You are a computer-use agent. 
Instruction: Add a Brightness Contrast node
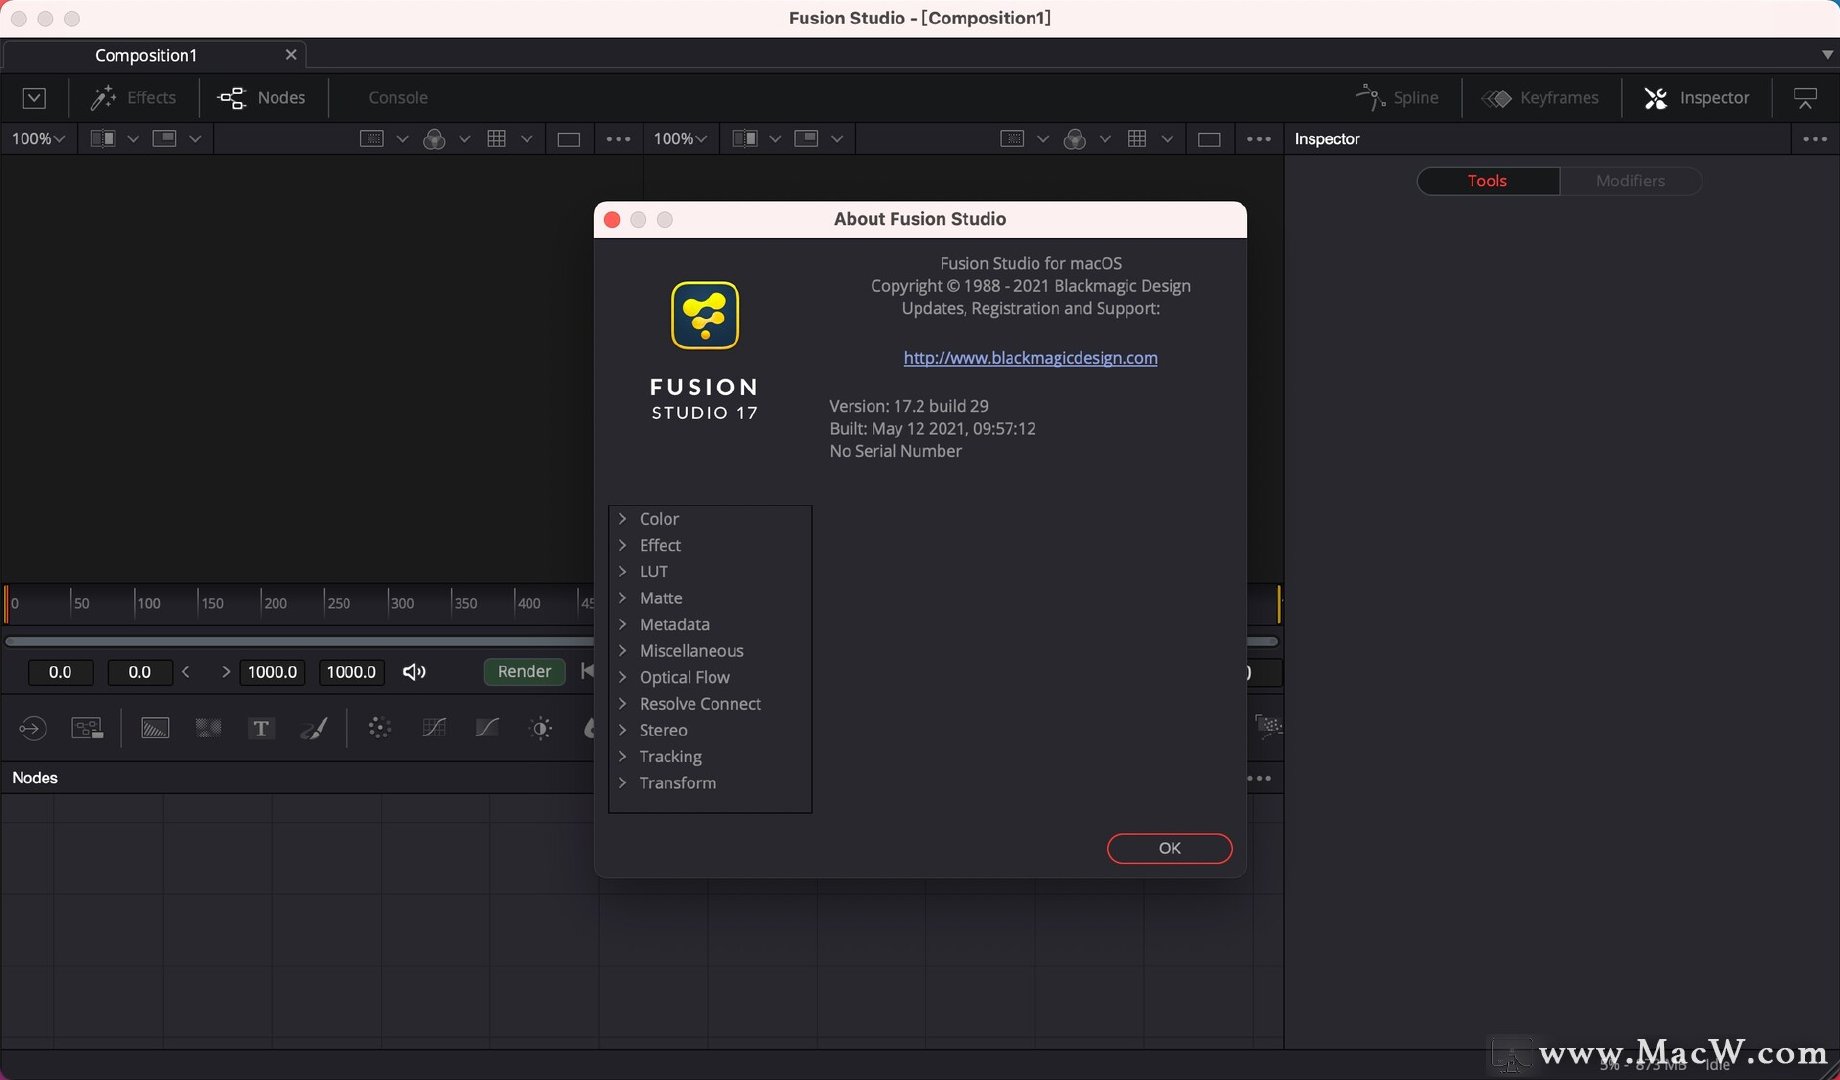coord(540,728)
